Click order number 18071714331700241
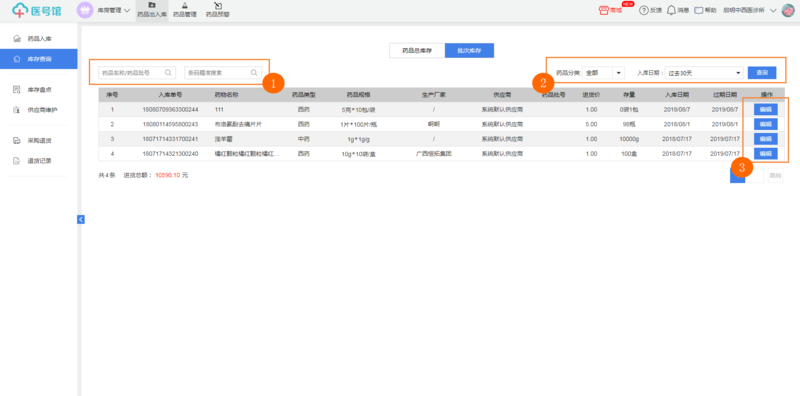Screen dimensions: 800x396 pos(170,139)
